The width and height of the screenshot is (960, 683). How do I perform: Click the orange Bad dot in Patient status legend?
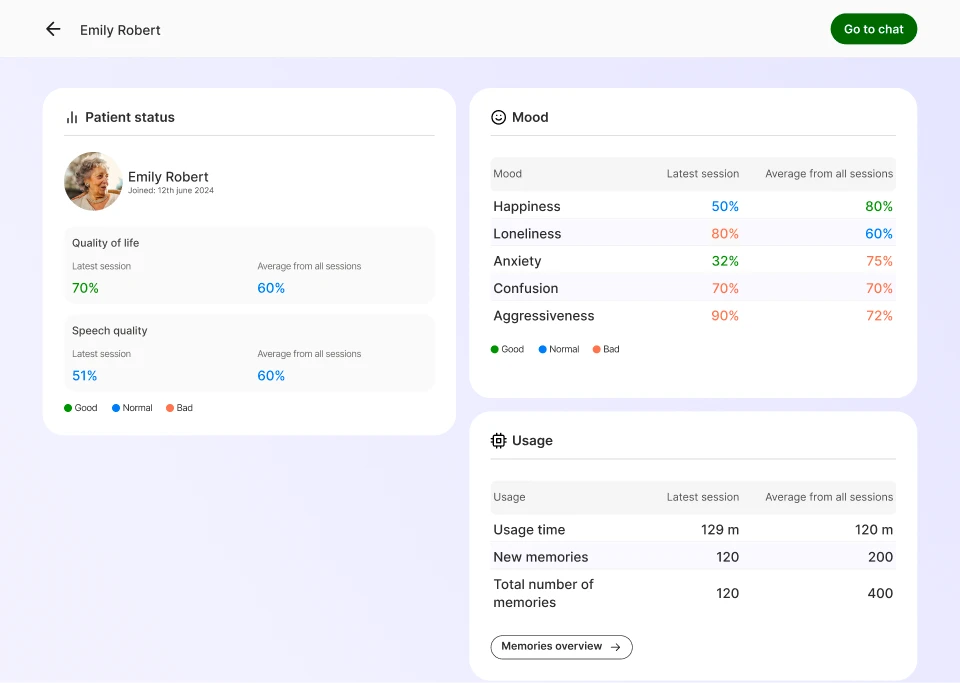pyautogui.click(x=170, y=408)
